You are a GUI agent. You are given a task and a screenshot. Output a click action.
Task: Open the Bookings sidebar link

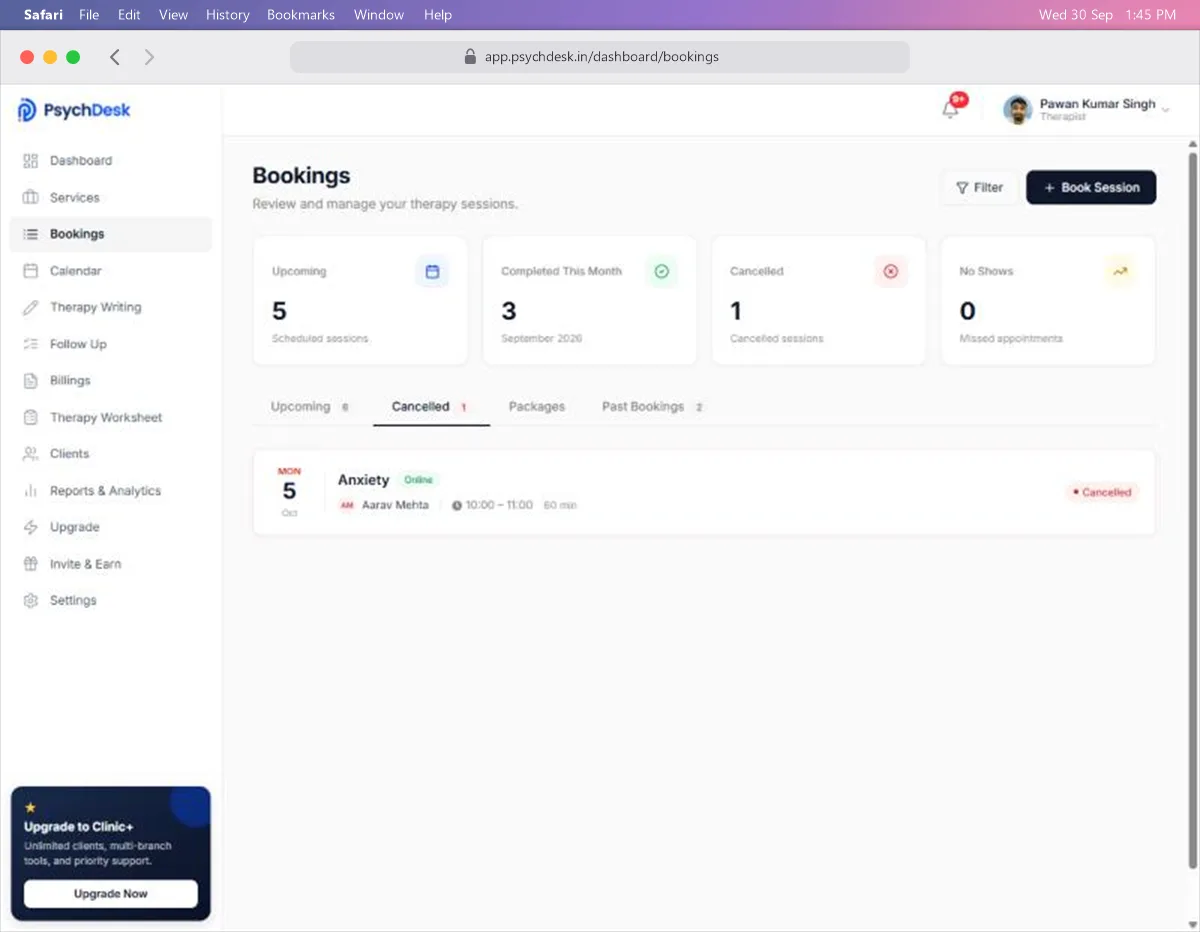click(111, 234)
